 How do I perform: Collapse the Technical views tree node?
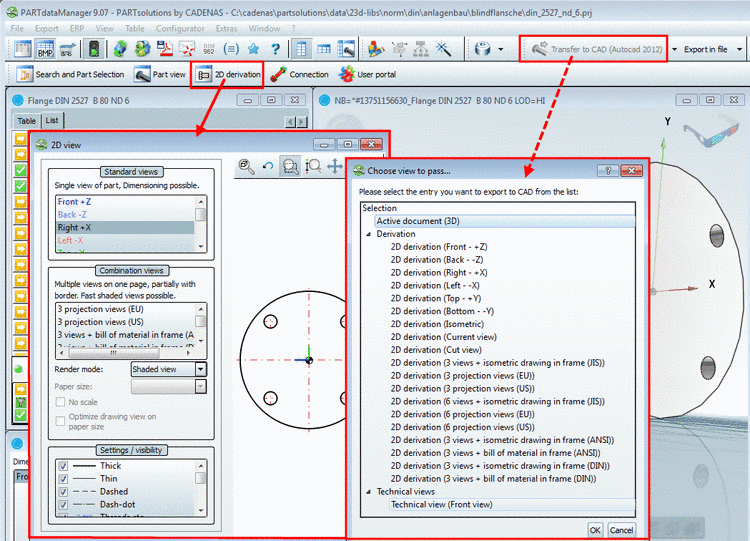click(x=368, y=492)
